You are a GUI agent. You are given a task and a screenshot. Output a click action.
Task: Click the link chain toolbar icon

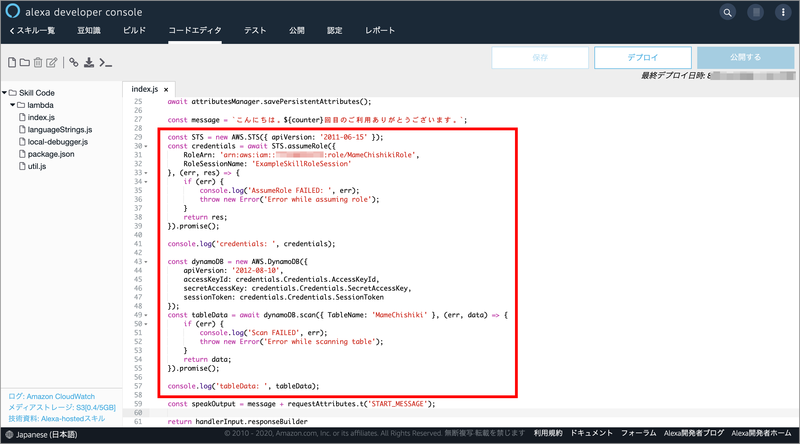[74, 62]
